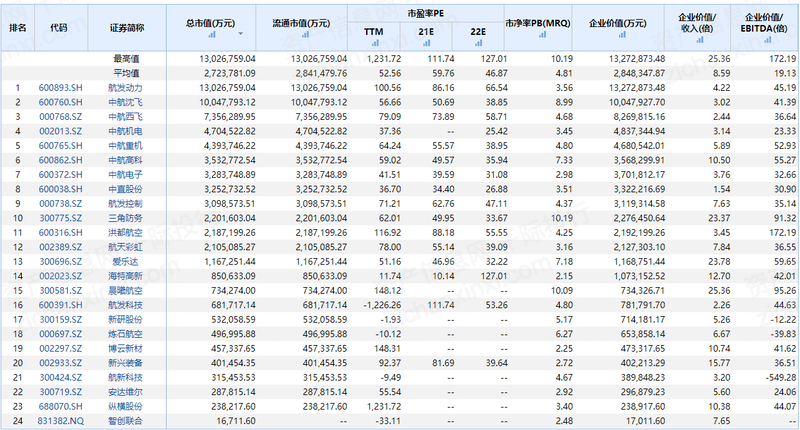Select security name 安达维尔
This screenshot has width=800, height=430.
[126, 392]
